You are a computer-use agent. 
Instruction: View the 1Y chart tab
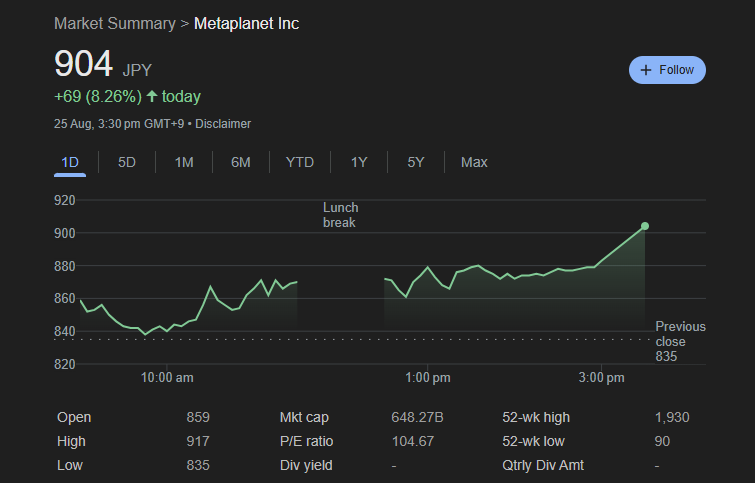coord(359,162)
